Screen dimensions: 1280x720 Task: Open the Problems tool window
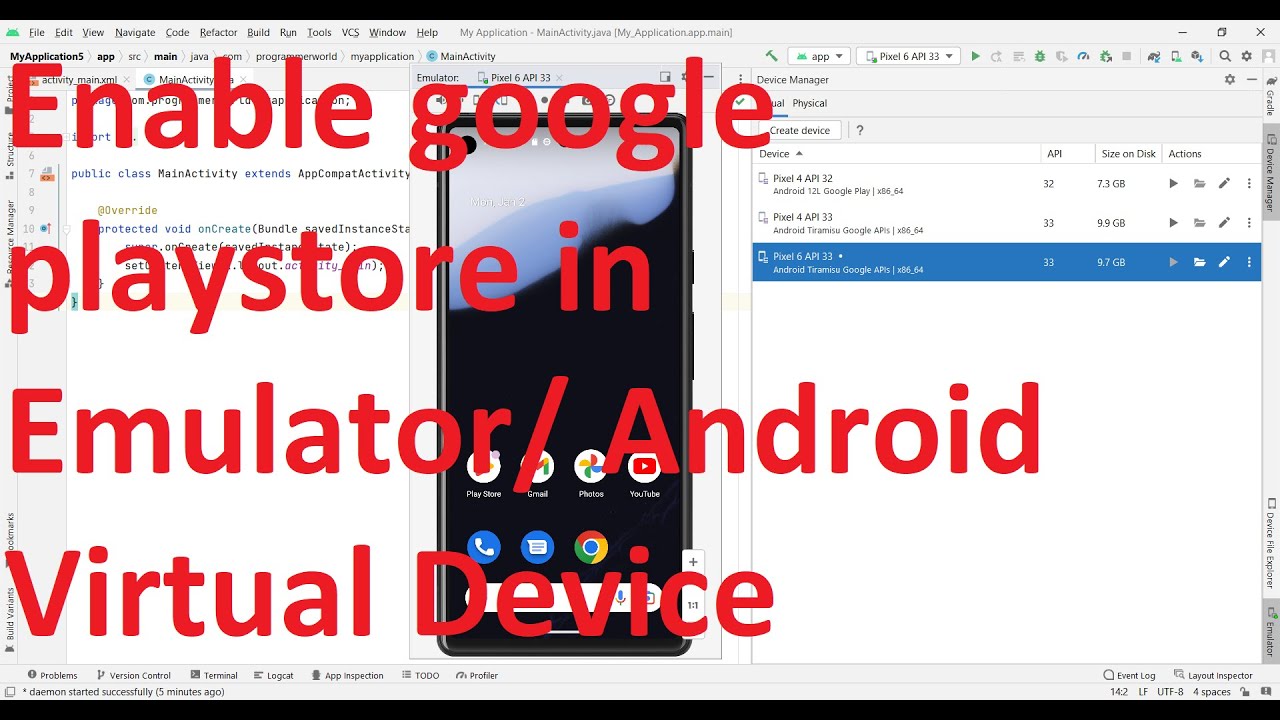pos(52,675)
